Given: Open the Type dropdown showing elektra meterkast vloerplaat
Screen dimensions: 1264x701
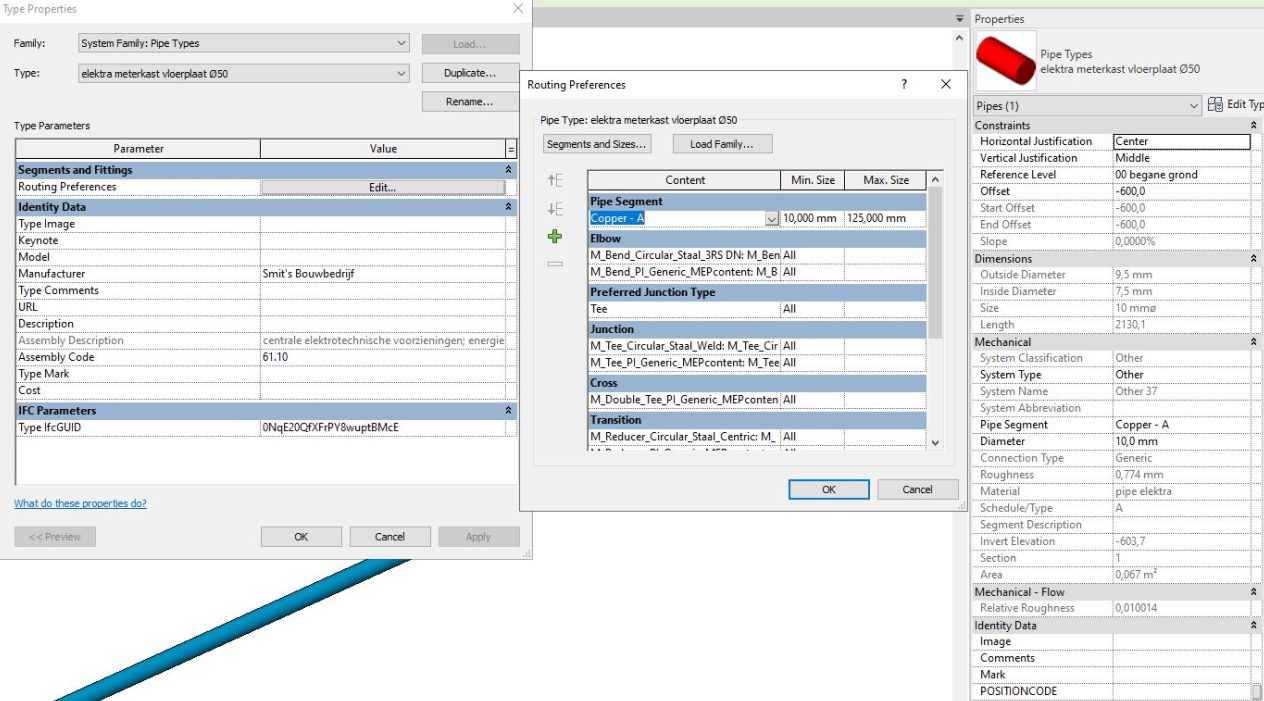Looking at the screenshot, I should (x=401, y=73).
